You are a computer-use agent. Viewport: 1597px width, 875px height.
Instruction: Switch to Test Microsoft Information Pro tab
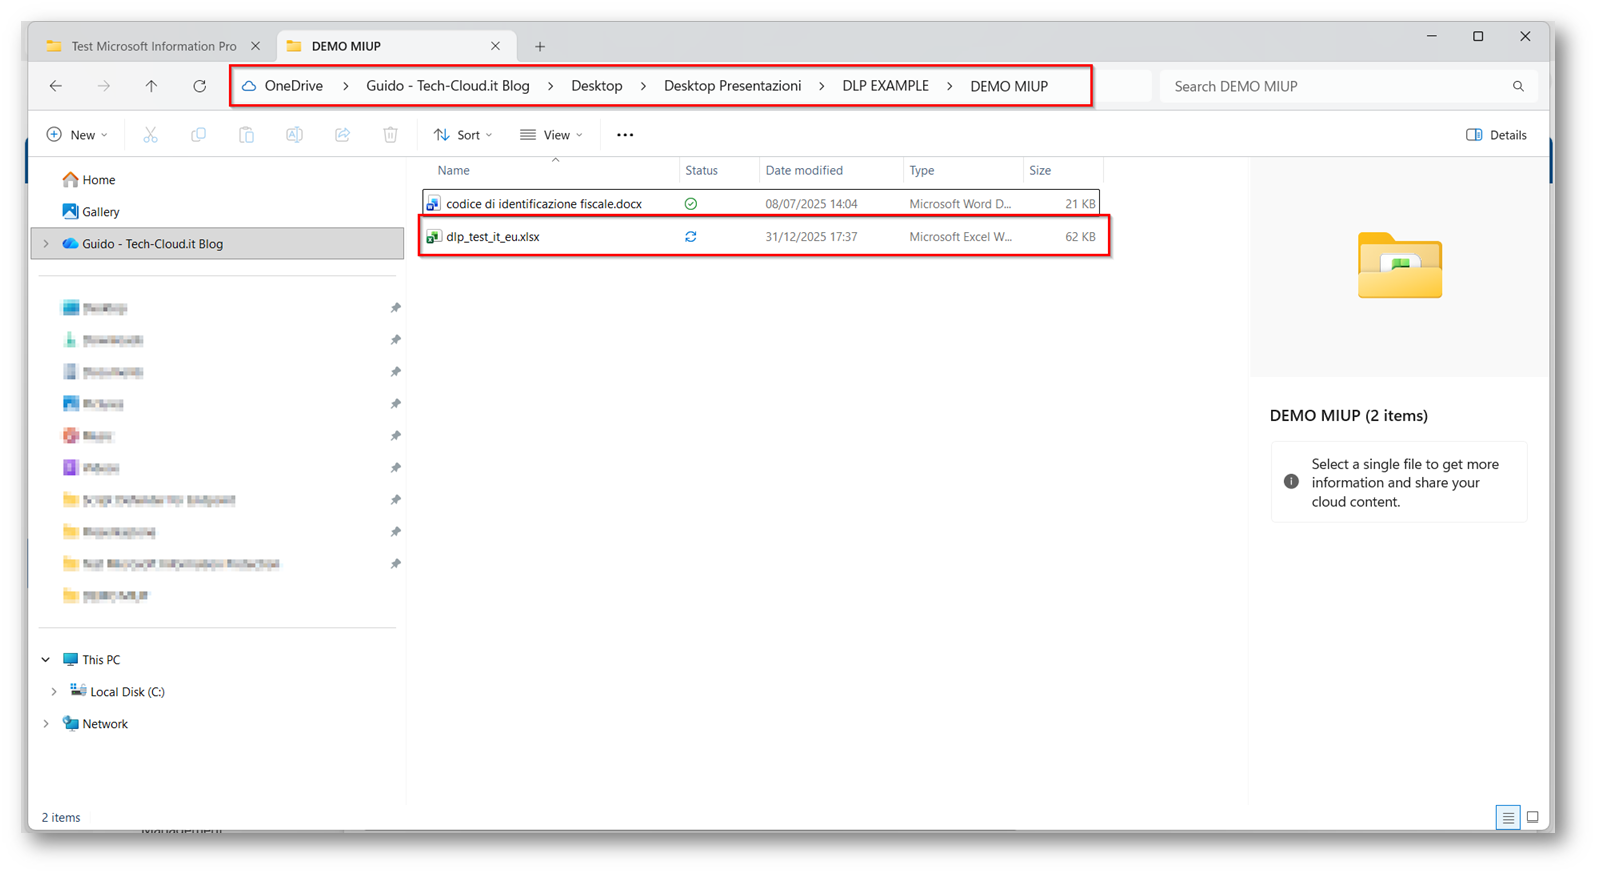[x=153, y=46]
